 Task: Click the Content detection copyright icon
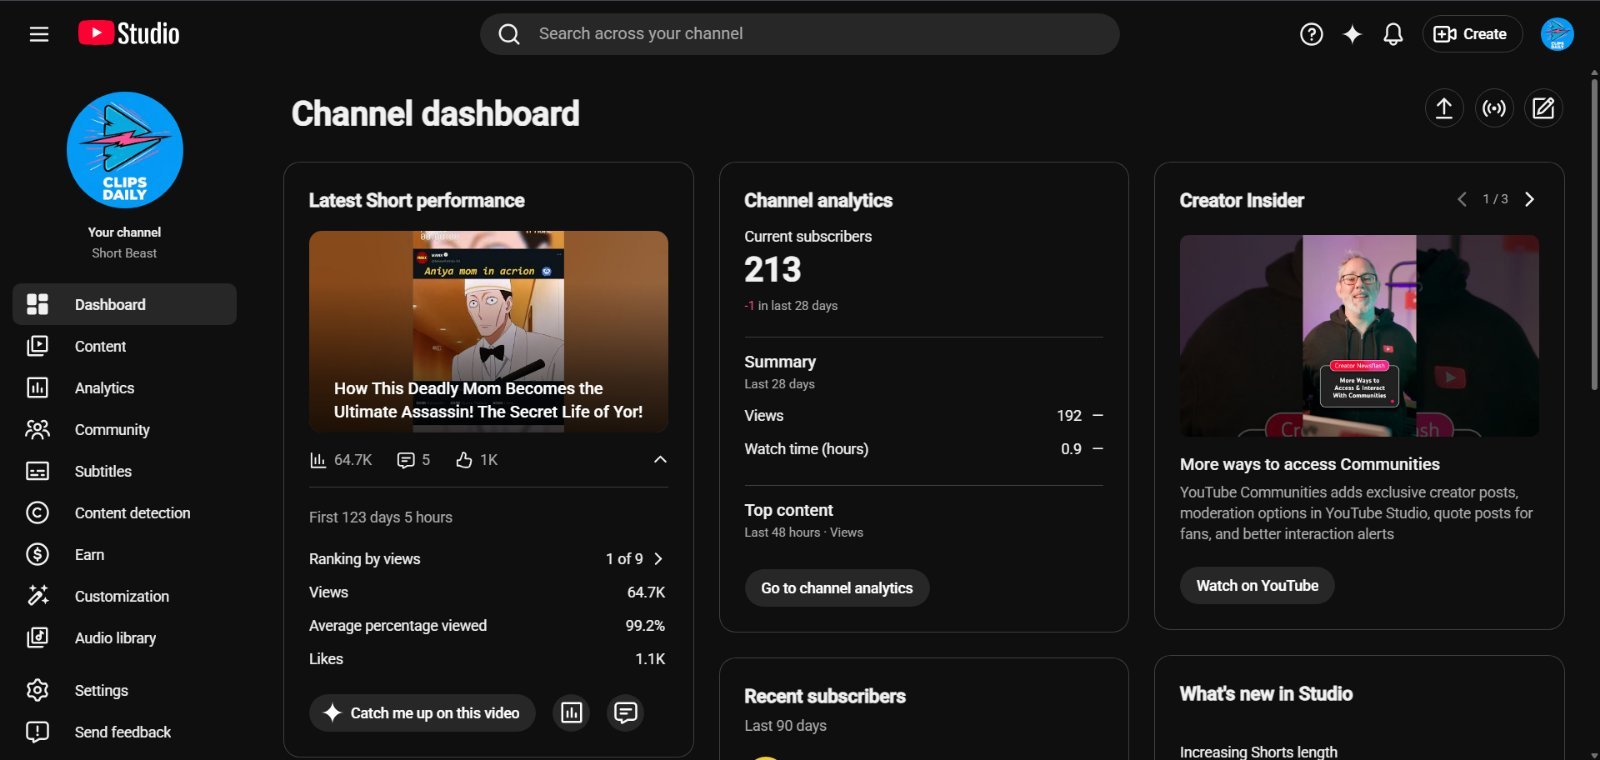coord(37,513)
